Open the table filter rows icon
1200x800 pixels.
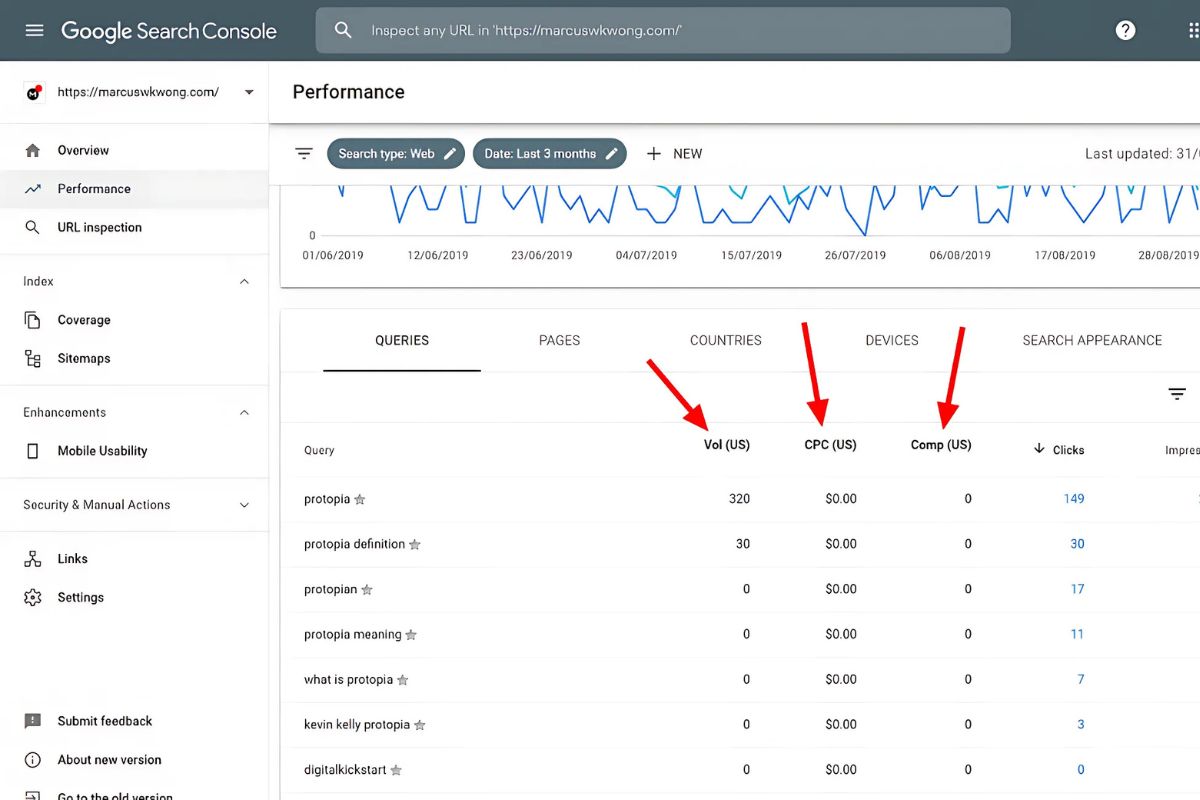point(1177,394)
